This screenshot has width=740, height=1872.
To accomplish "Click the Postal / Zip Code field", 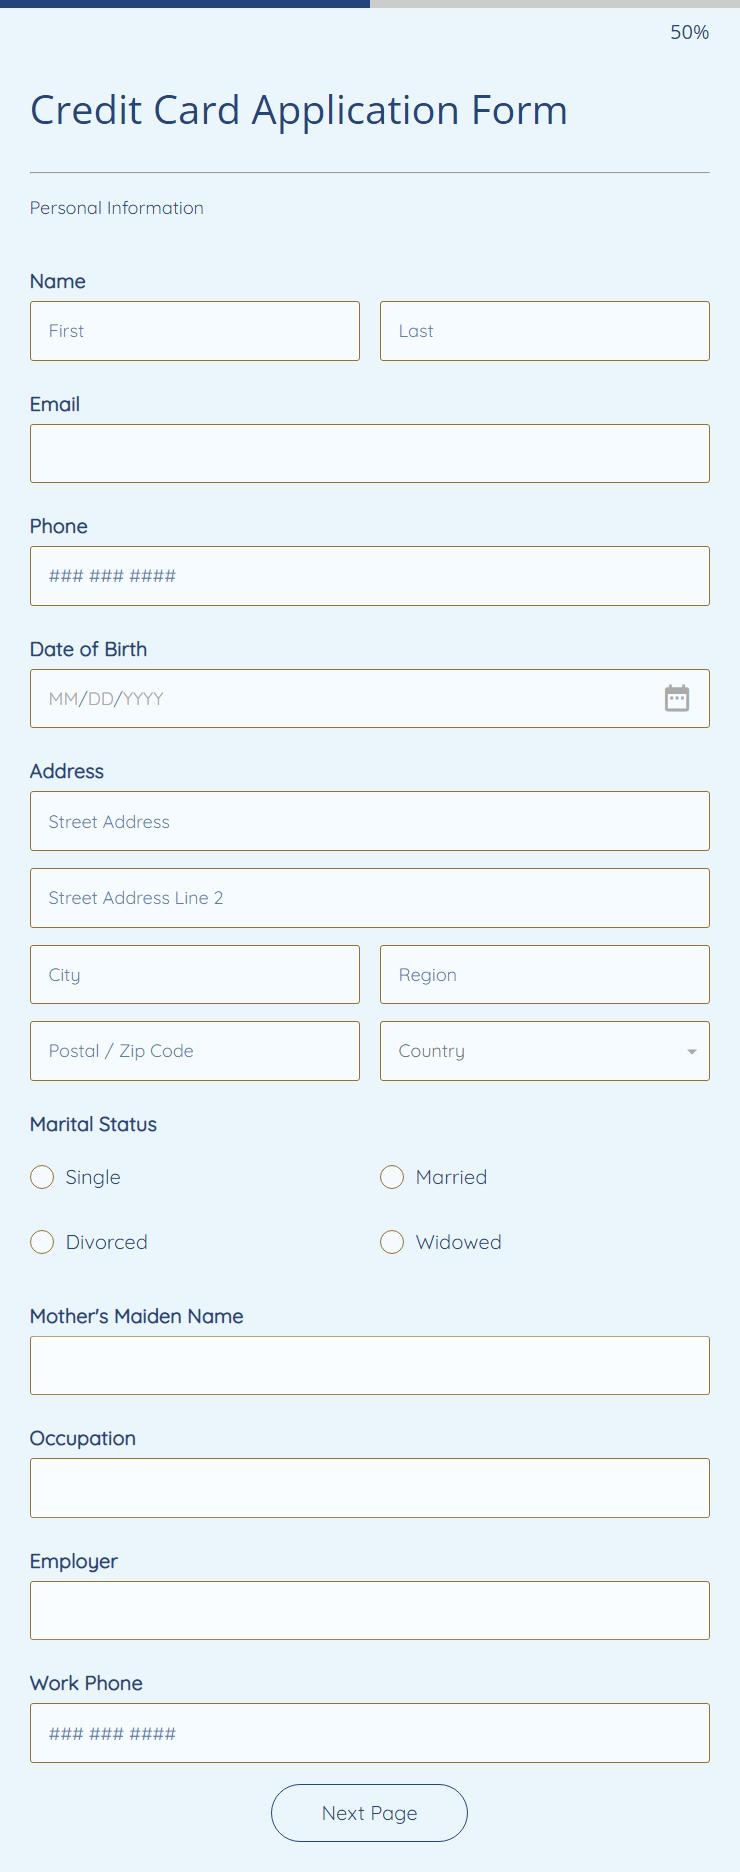I will 195,1051.
